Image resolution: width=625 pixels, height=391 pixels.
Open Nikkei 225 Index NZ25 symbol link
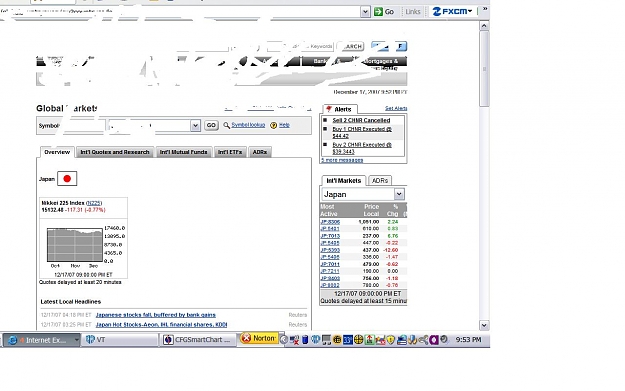point(94,203)
